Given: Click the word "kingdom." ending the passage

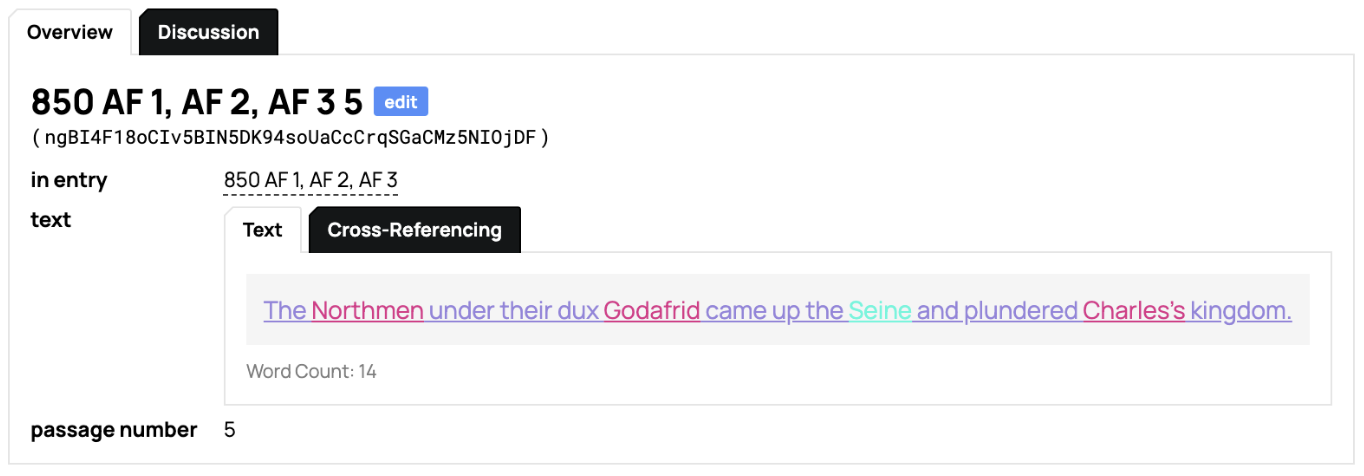Looking at the screenshot, I should tap(1240, 311).
